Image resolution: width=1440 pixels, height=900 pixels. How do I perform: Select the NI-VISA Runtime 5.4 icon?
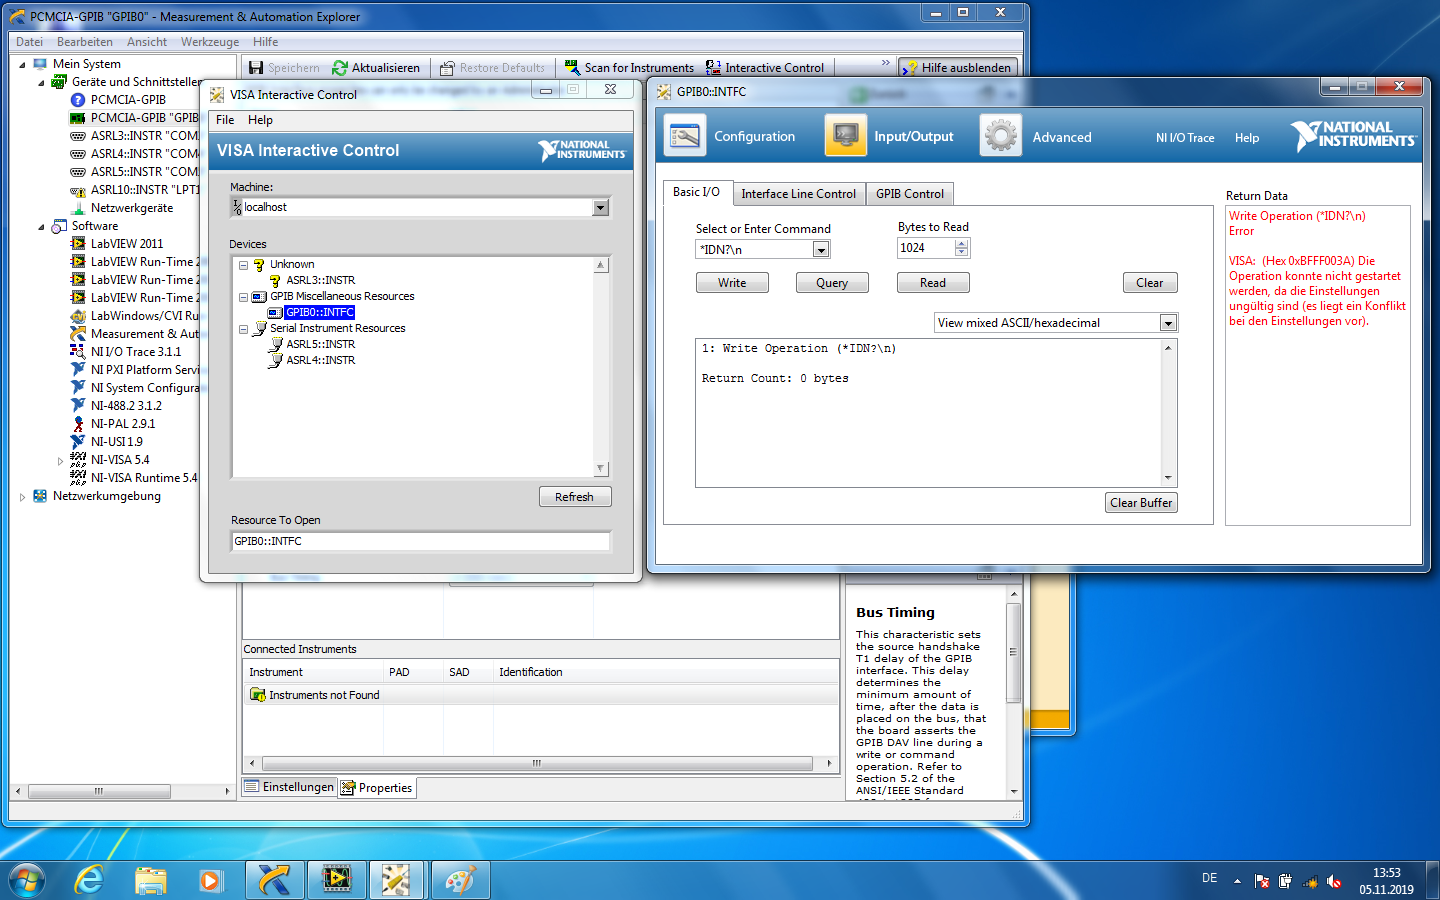click(78, 478)
